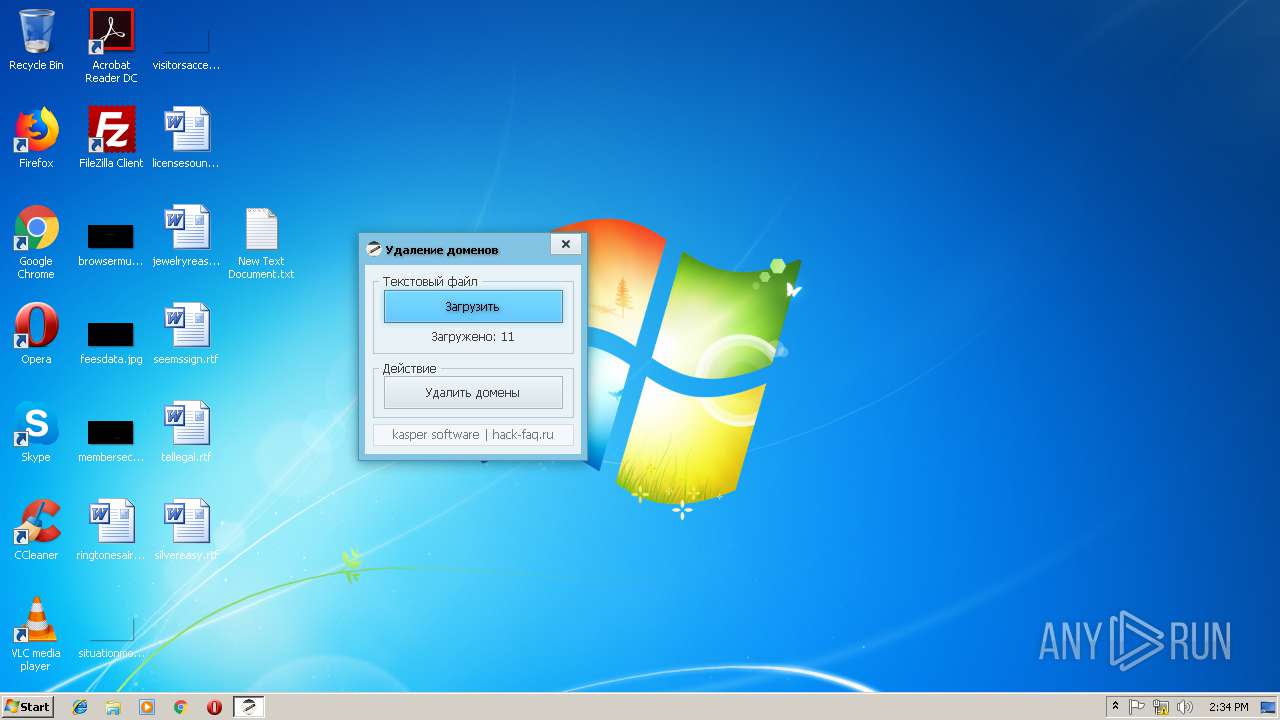Select the silvereasy.rtf document

click(x=186, y=530)
